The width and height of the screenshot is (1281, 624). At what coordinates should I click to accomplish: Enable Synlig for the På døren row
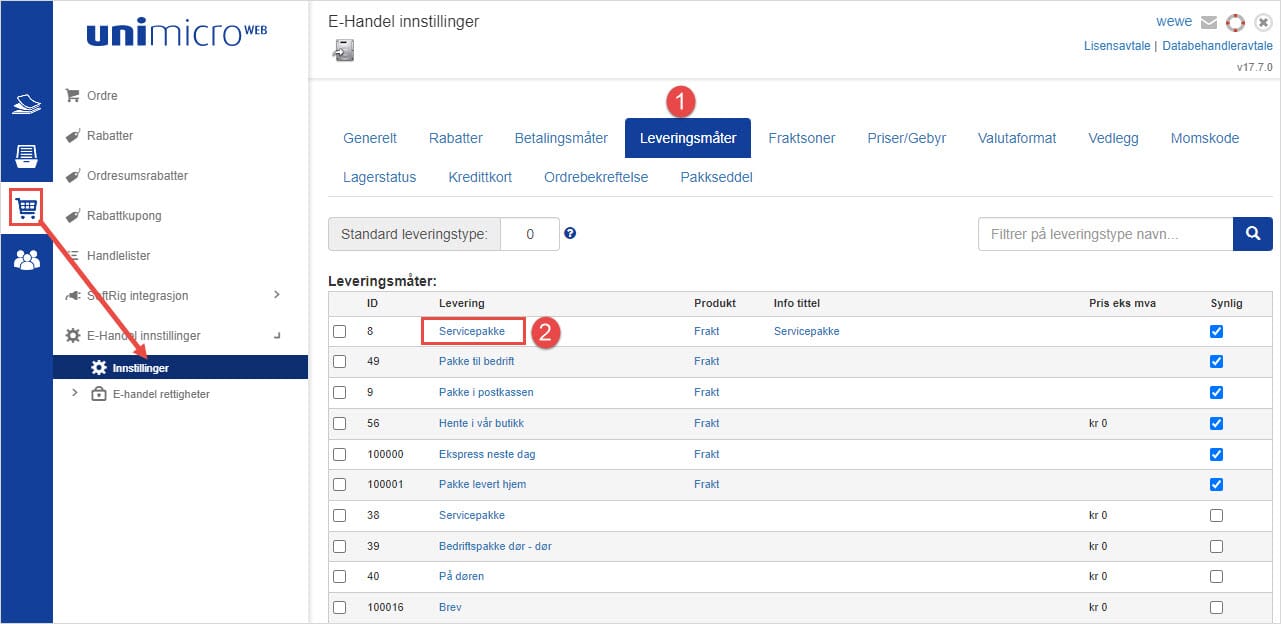click(x=1216, y=576)
